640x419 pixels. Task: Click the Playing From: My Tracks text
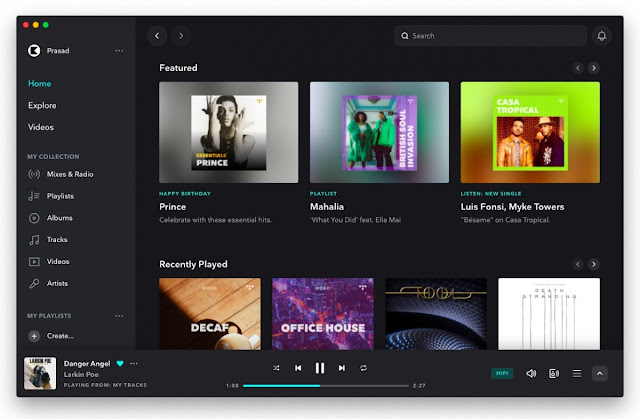click(x=105, y=385)
